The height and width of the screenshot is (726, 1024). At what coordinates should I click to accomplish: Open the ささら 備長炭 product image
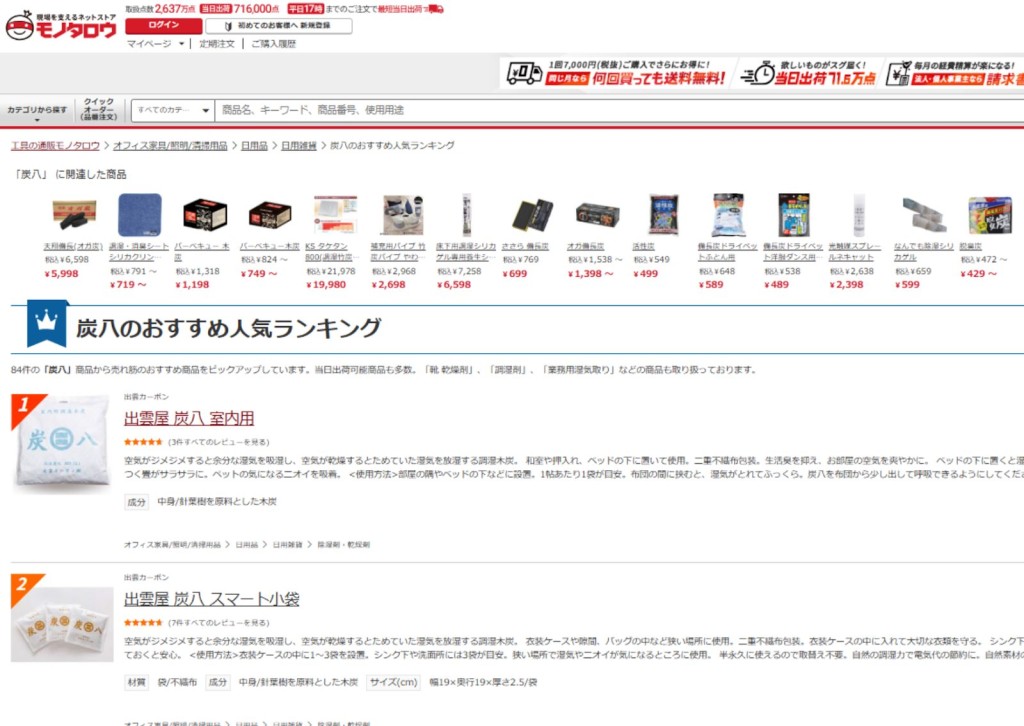point(532,215)
